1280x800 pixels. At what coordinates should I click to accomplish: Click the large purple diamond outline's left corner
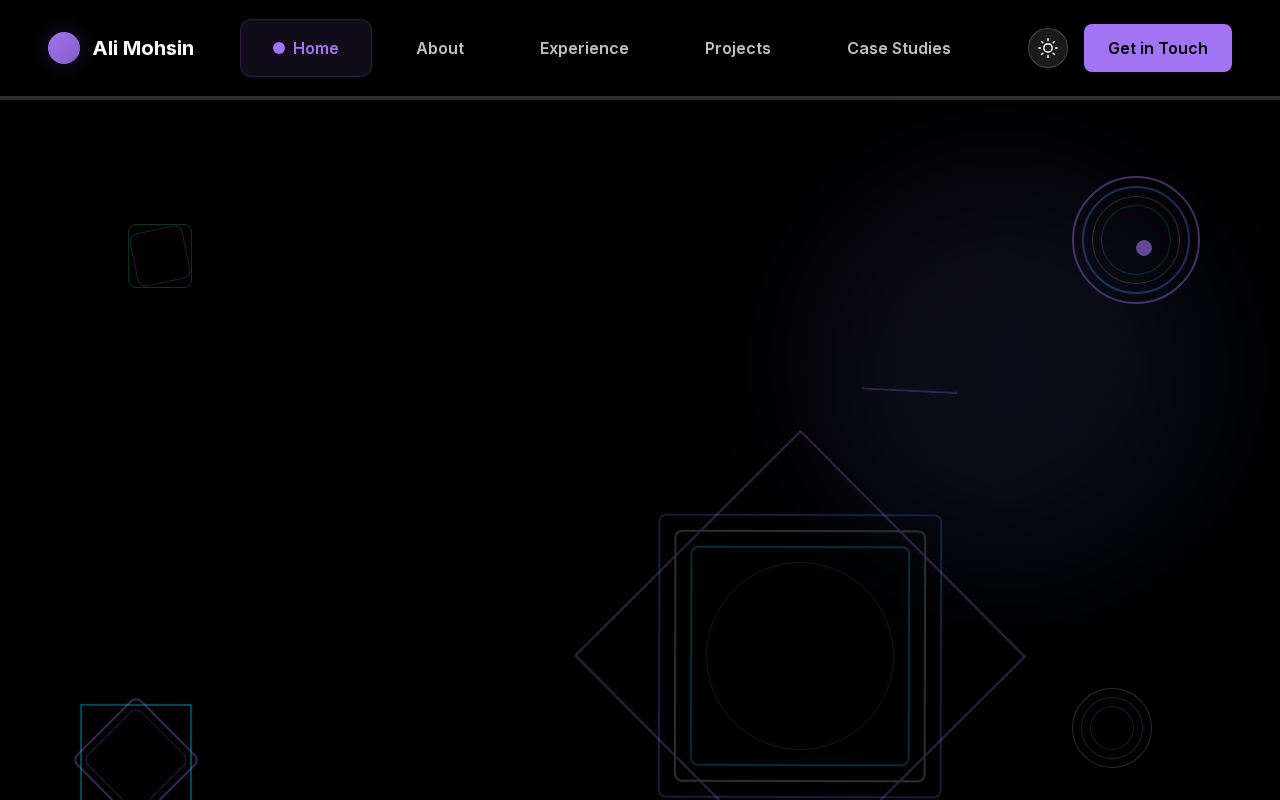(577, 656)
